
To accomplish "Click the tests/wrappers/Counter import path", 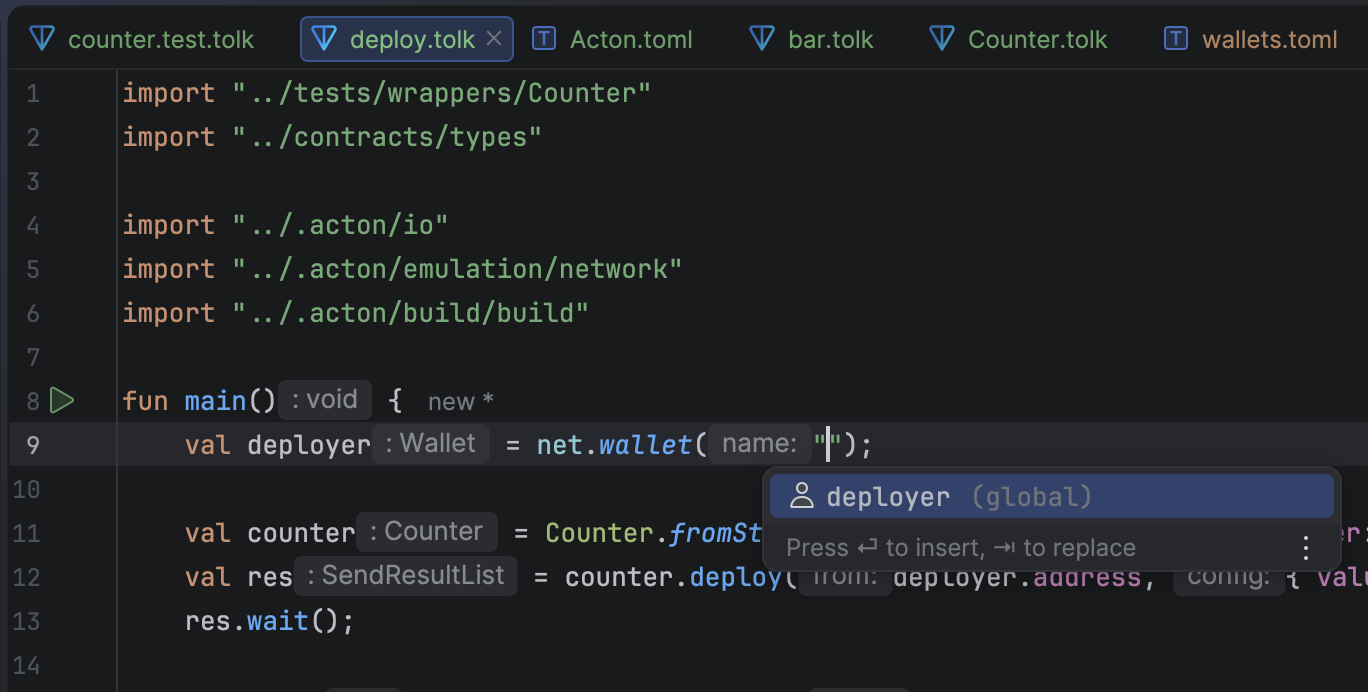I will [441, 93].
